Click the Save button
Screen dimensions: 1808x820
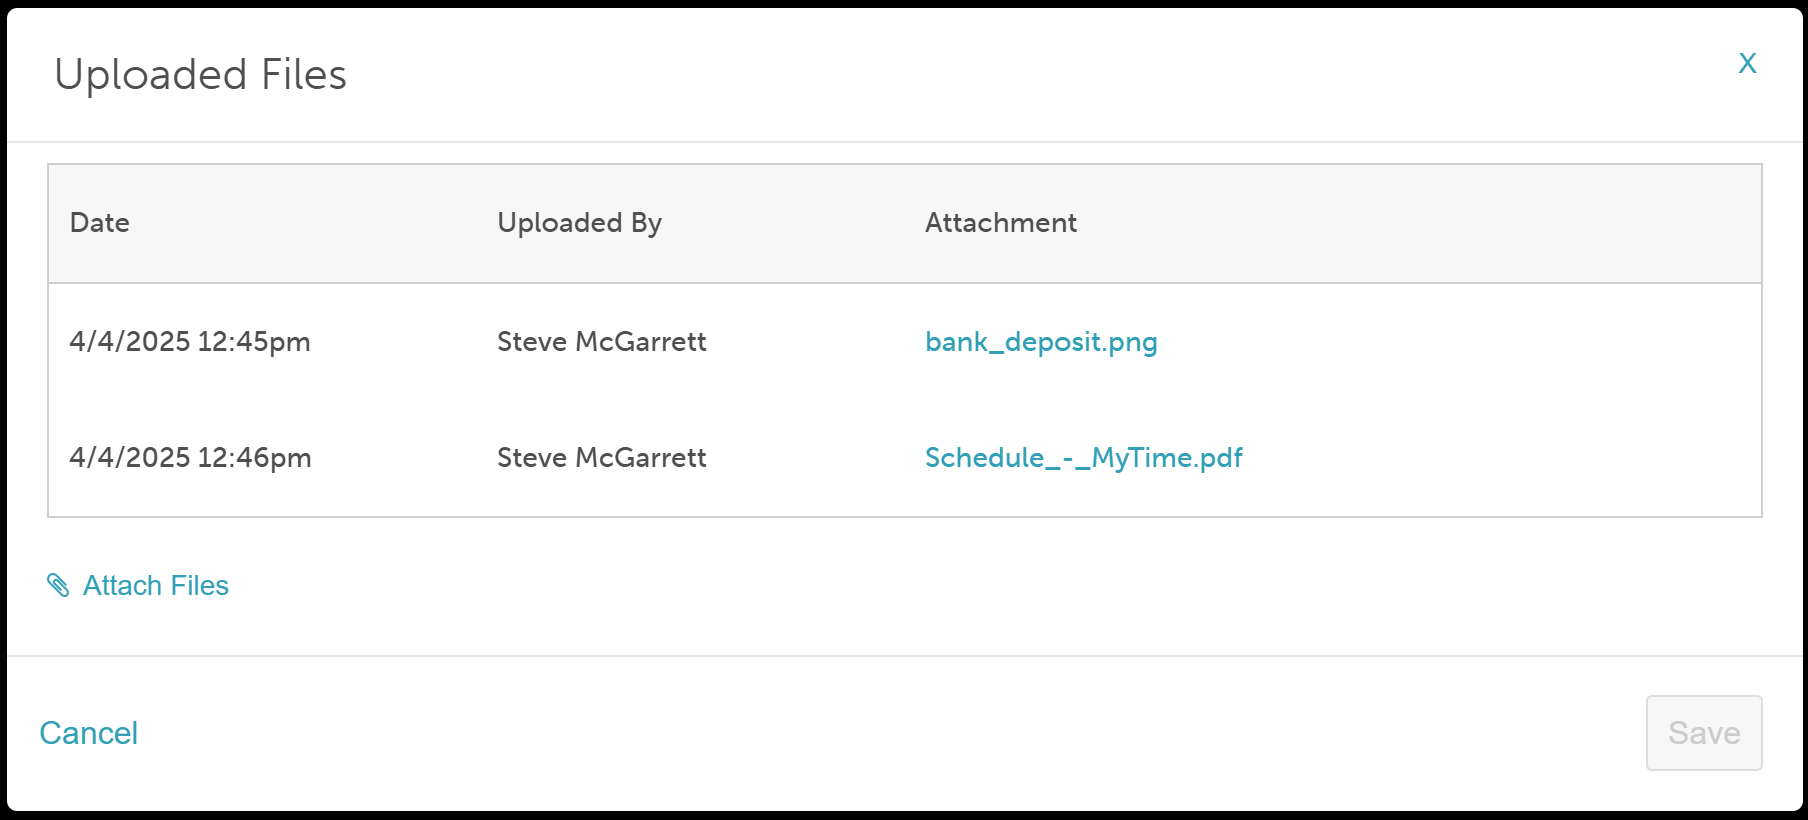(x=1704, y=733)
